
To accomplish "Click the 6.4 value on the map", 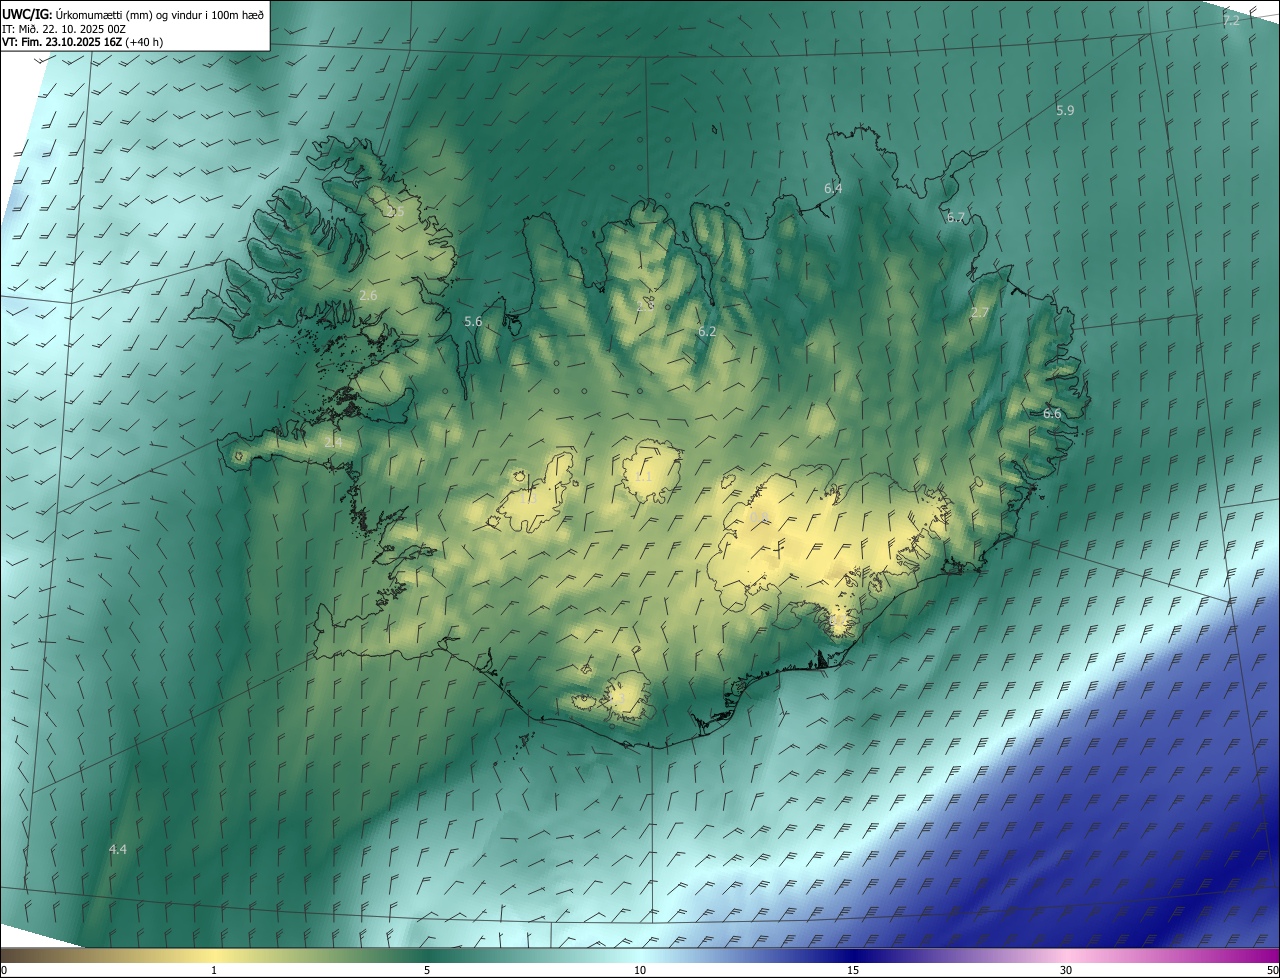I will tap(833, 188).
